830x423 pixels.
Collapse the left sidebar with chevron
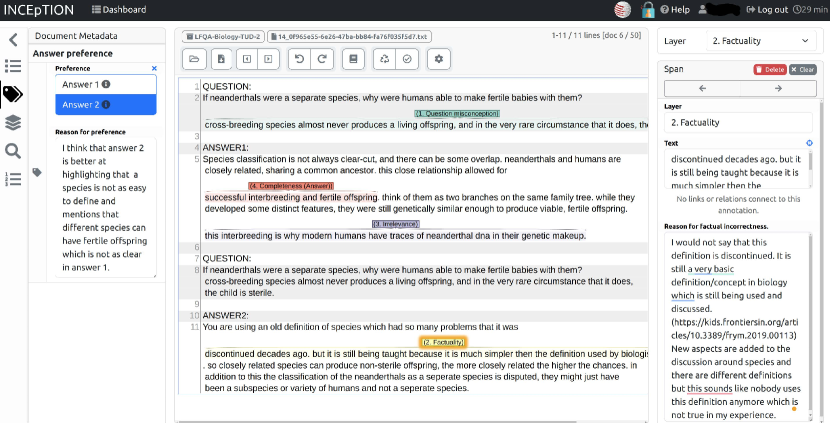click(x=13, y=40)
